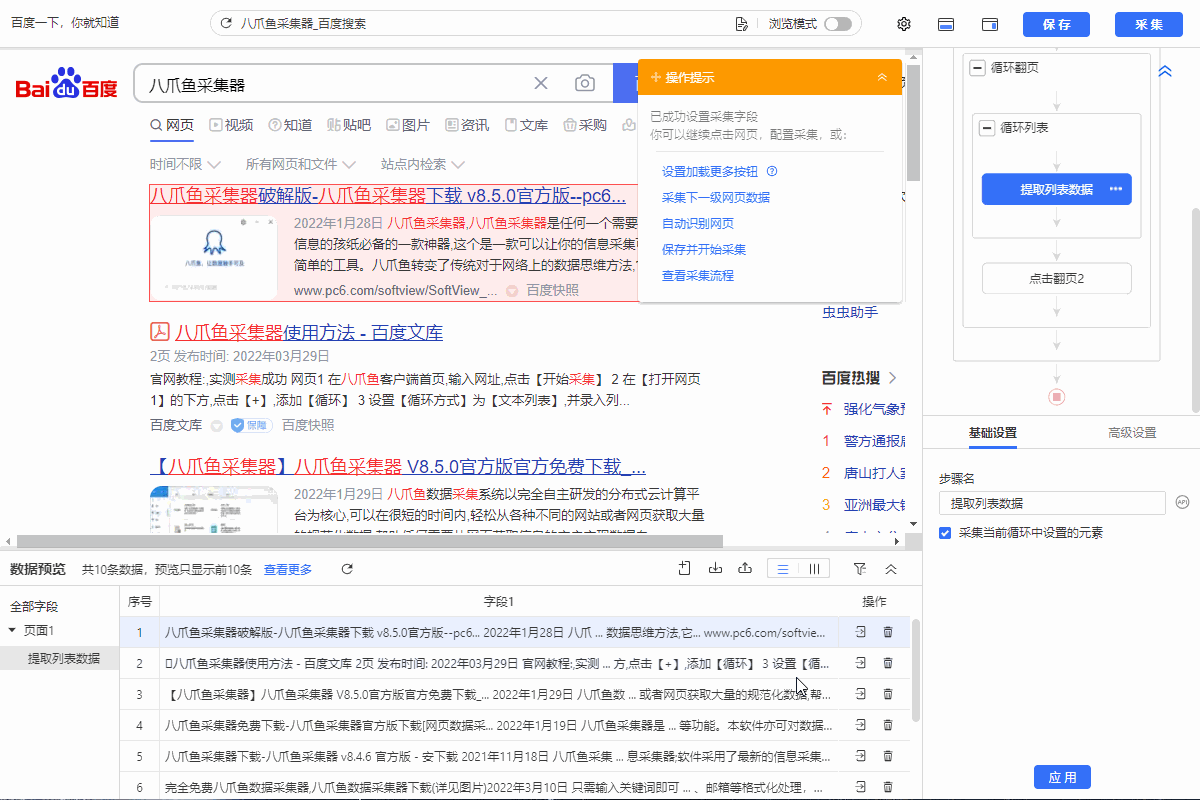This screenshot has height=800, width=1200.
Task: Delete data preview row 1
Action: (x=888, y=632)
